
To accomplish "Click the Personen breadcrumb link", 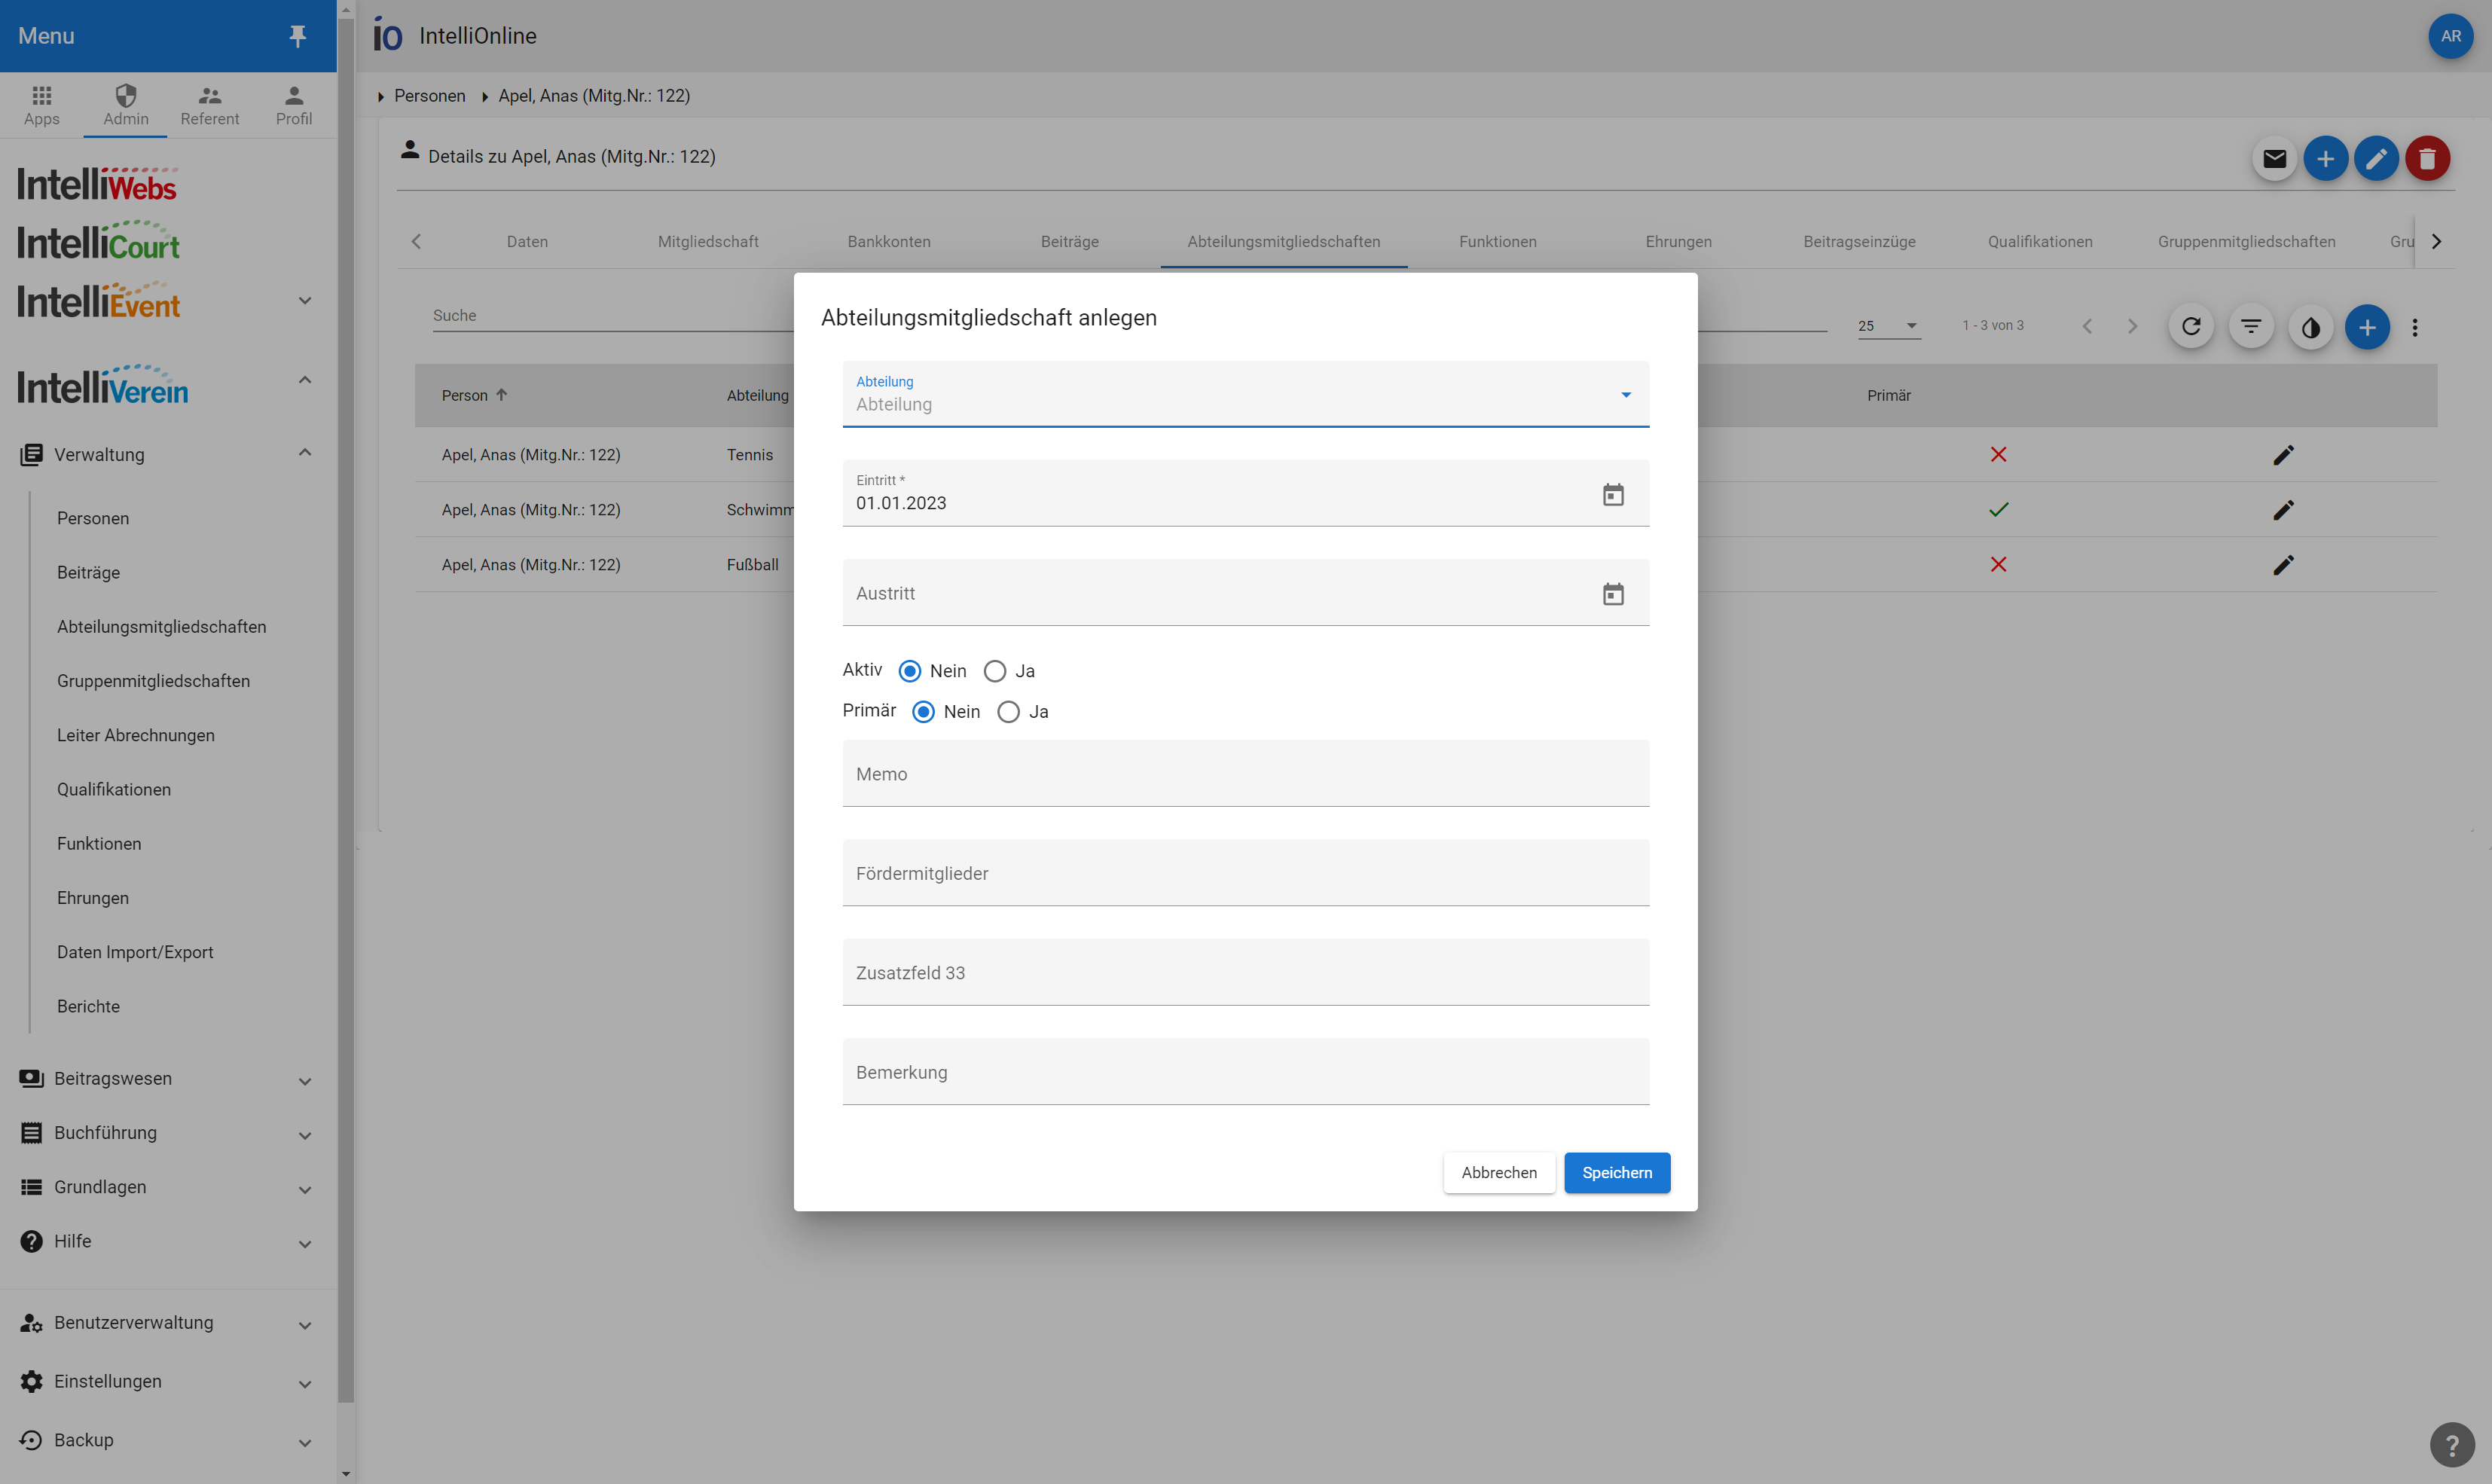I will pos(430,96).
